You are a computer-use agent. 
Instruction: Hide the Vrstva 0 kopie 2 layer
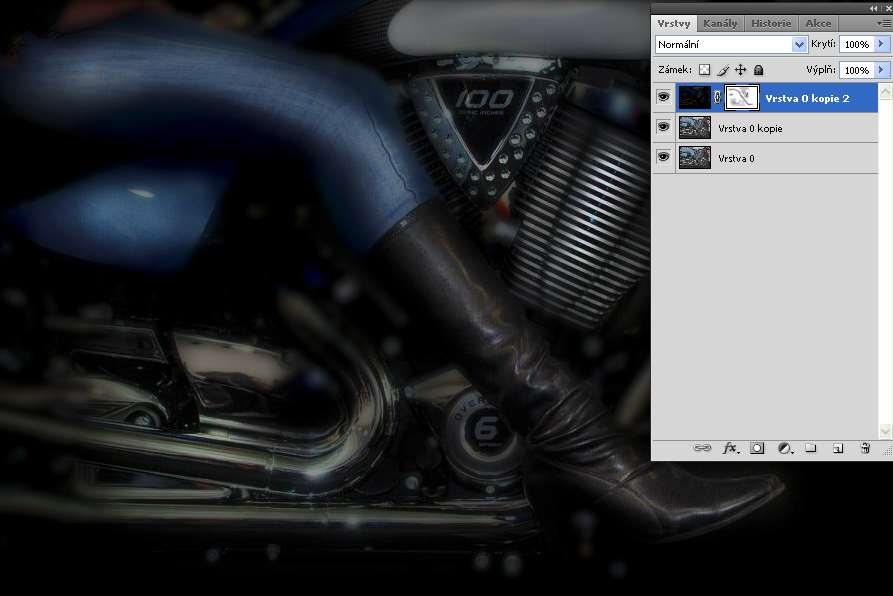coord(663,98)
